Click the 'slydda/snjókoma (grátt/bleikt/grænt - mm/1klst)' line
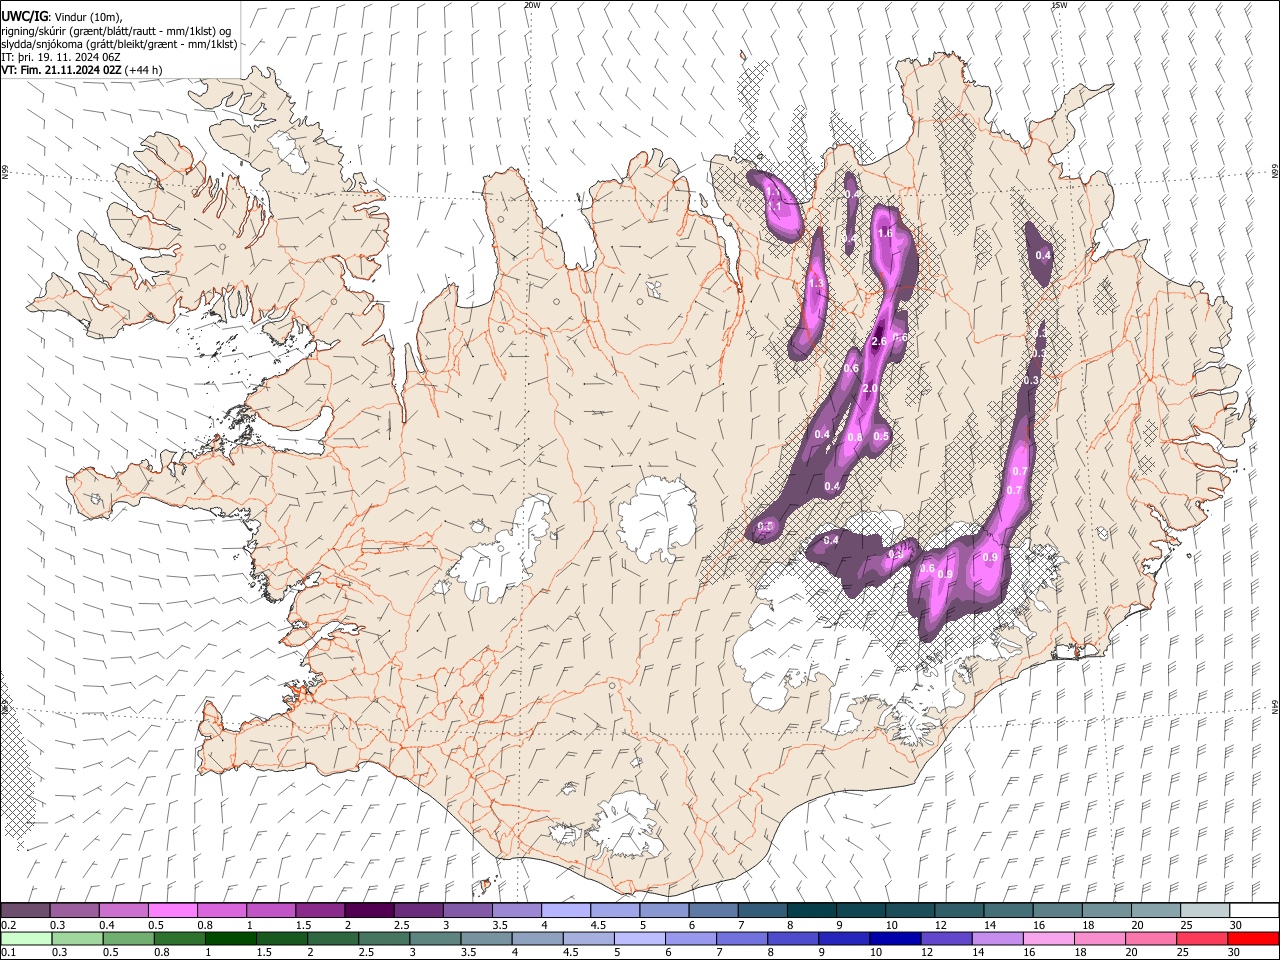Screen dimensions: 1280x960 pos(119,44)
